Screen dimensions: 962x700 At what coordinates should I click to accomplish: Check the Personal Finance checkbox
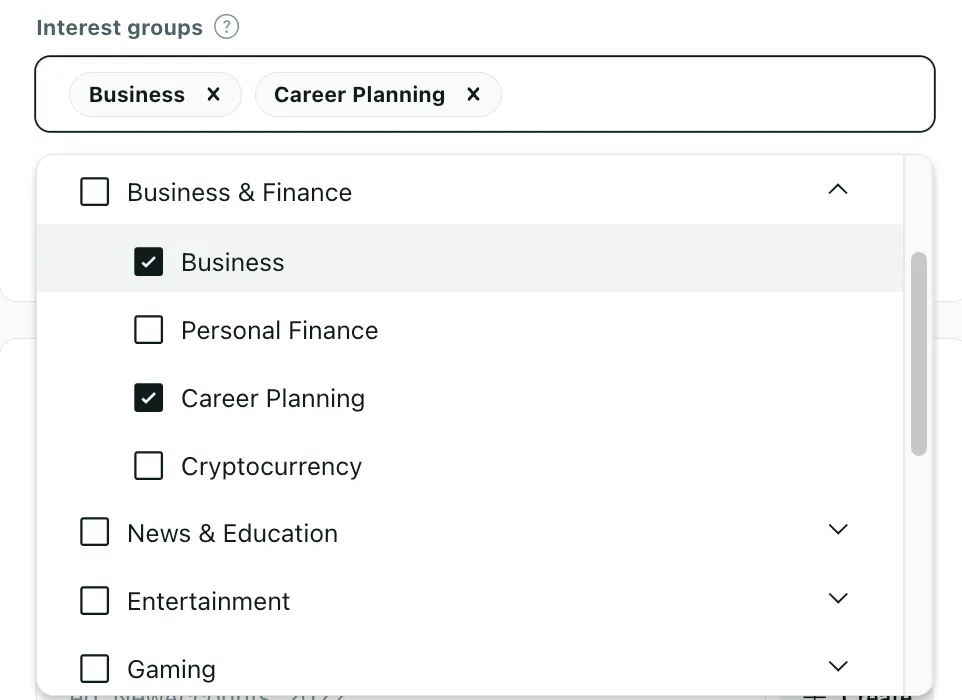point(148,329)
